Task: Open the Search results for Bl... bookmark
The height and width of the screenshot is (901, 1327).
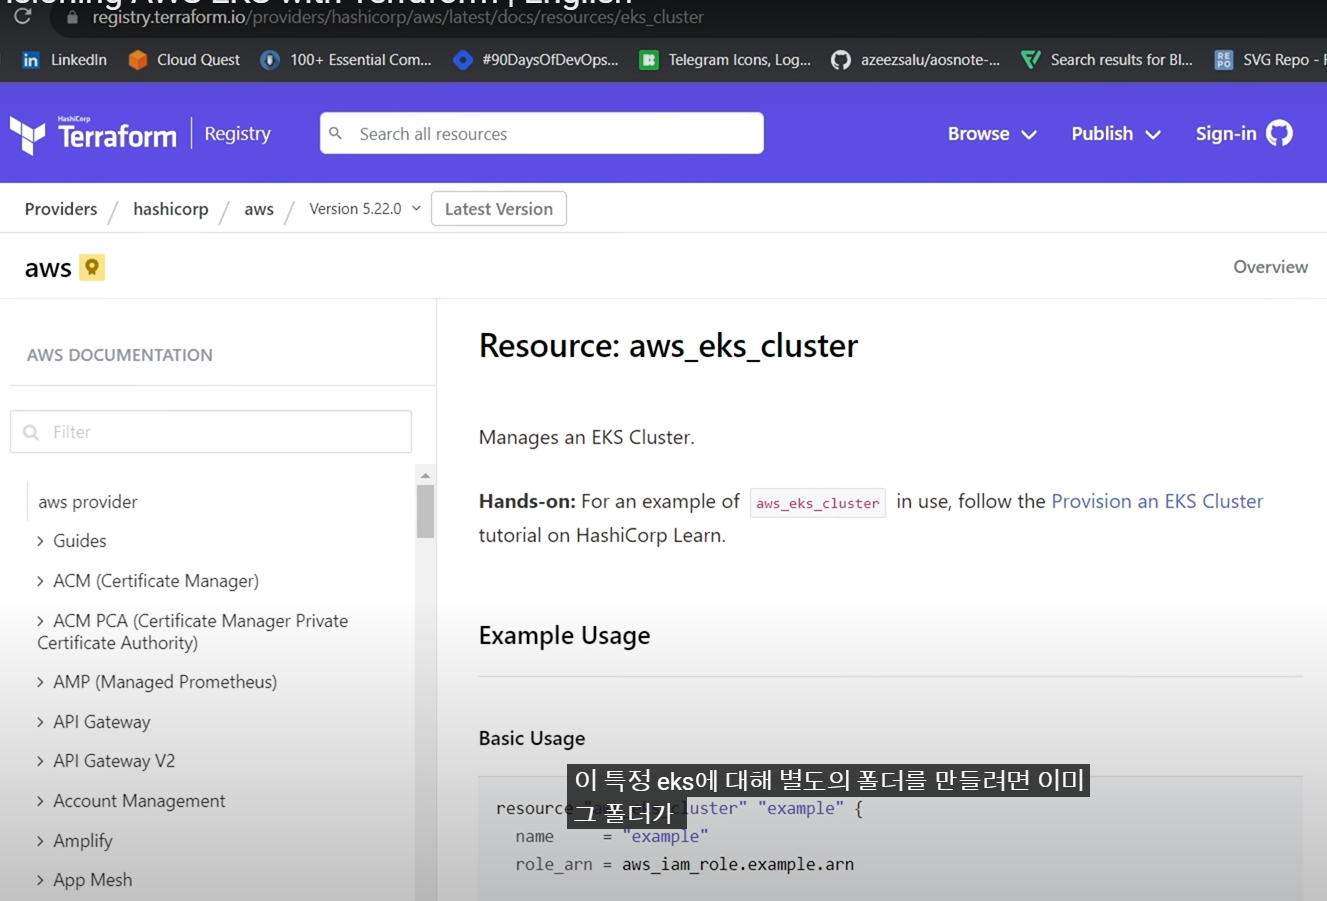Action: tap(1106, 60)
